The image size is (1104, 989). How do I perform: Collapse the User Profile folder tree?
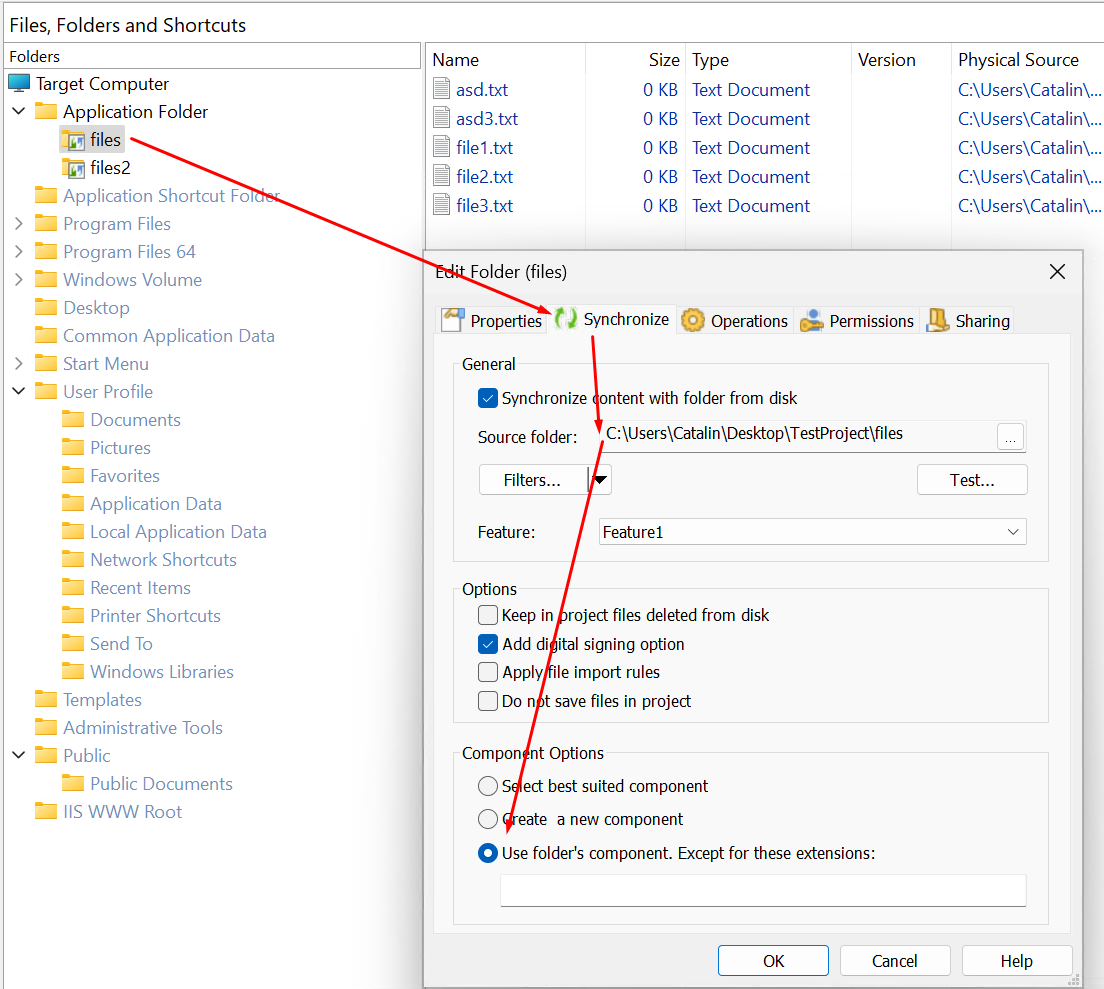pyautogui.click(x=19, y=392)
